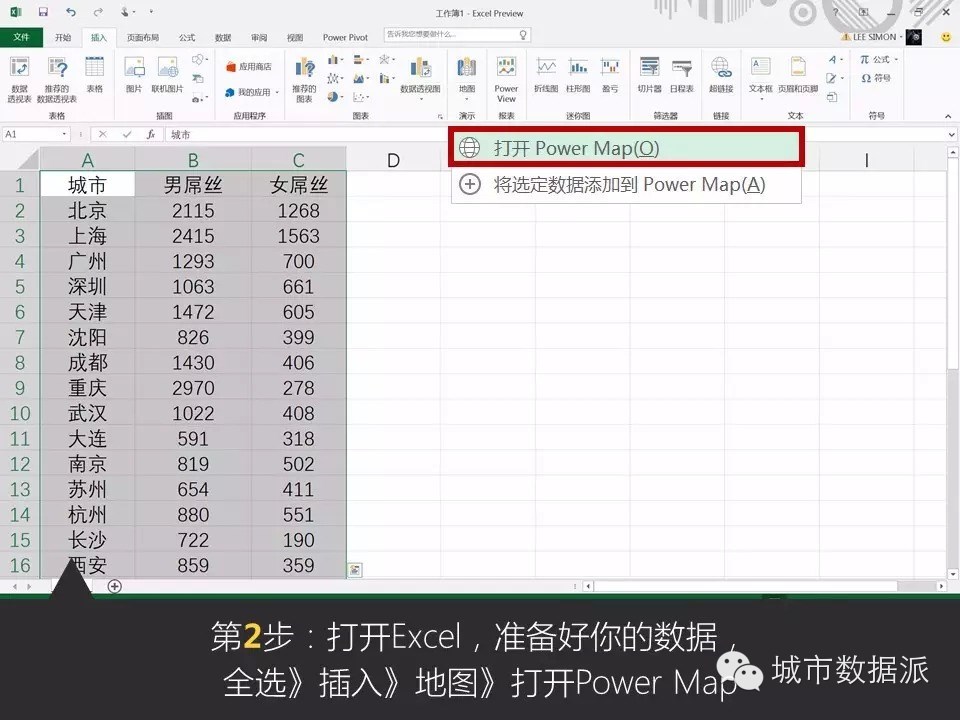Select the cell containing 杭州
The width and height of the screenshot is (960, 720).
point(88,514)
